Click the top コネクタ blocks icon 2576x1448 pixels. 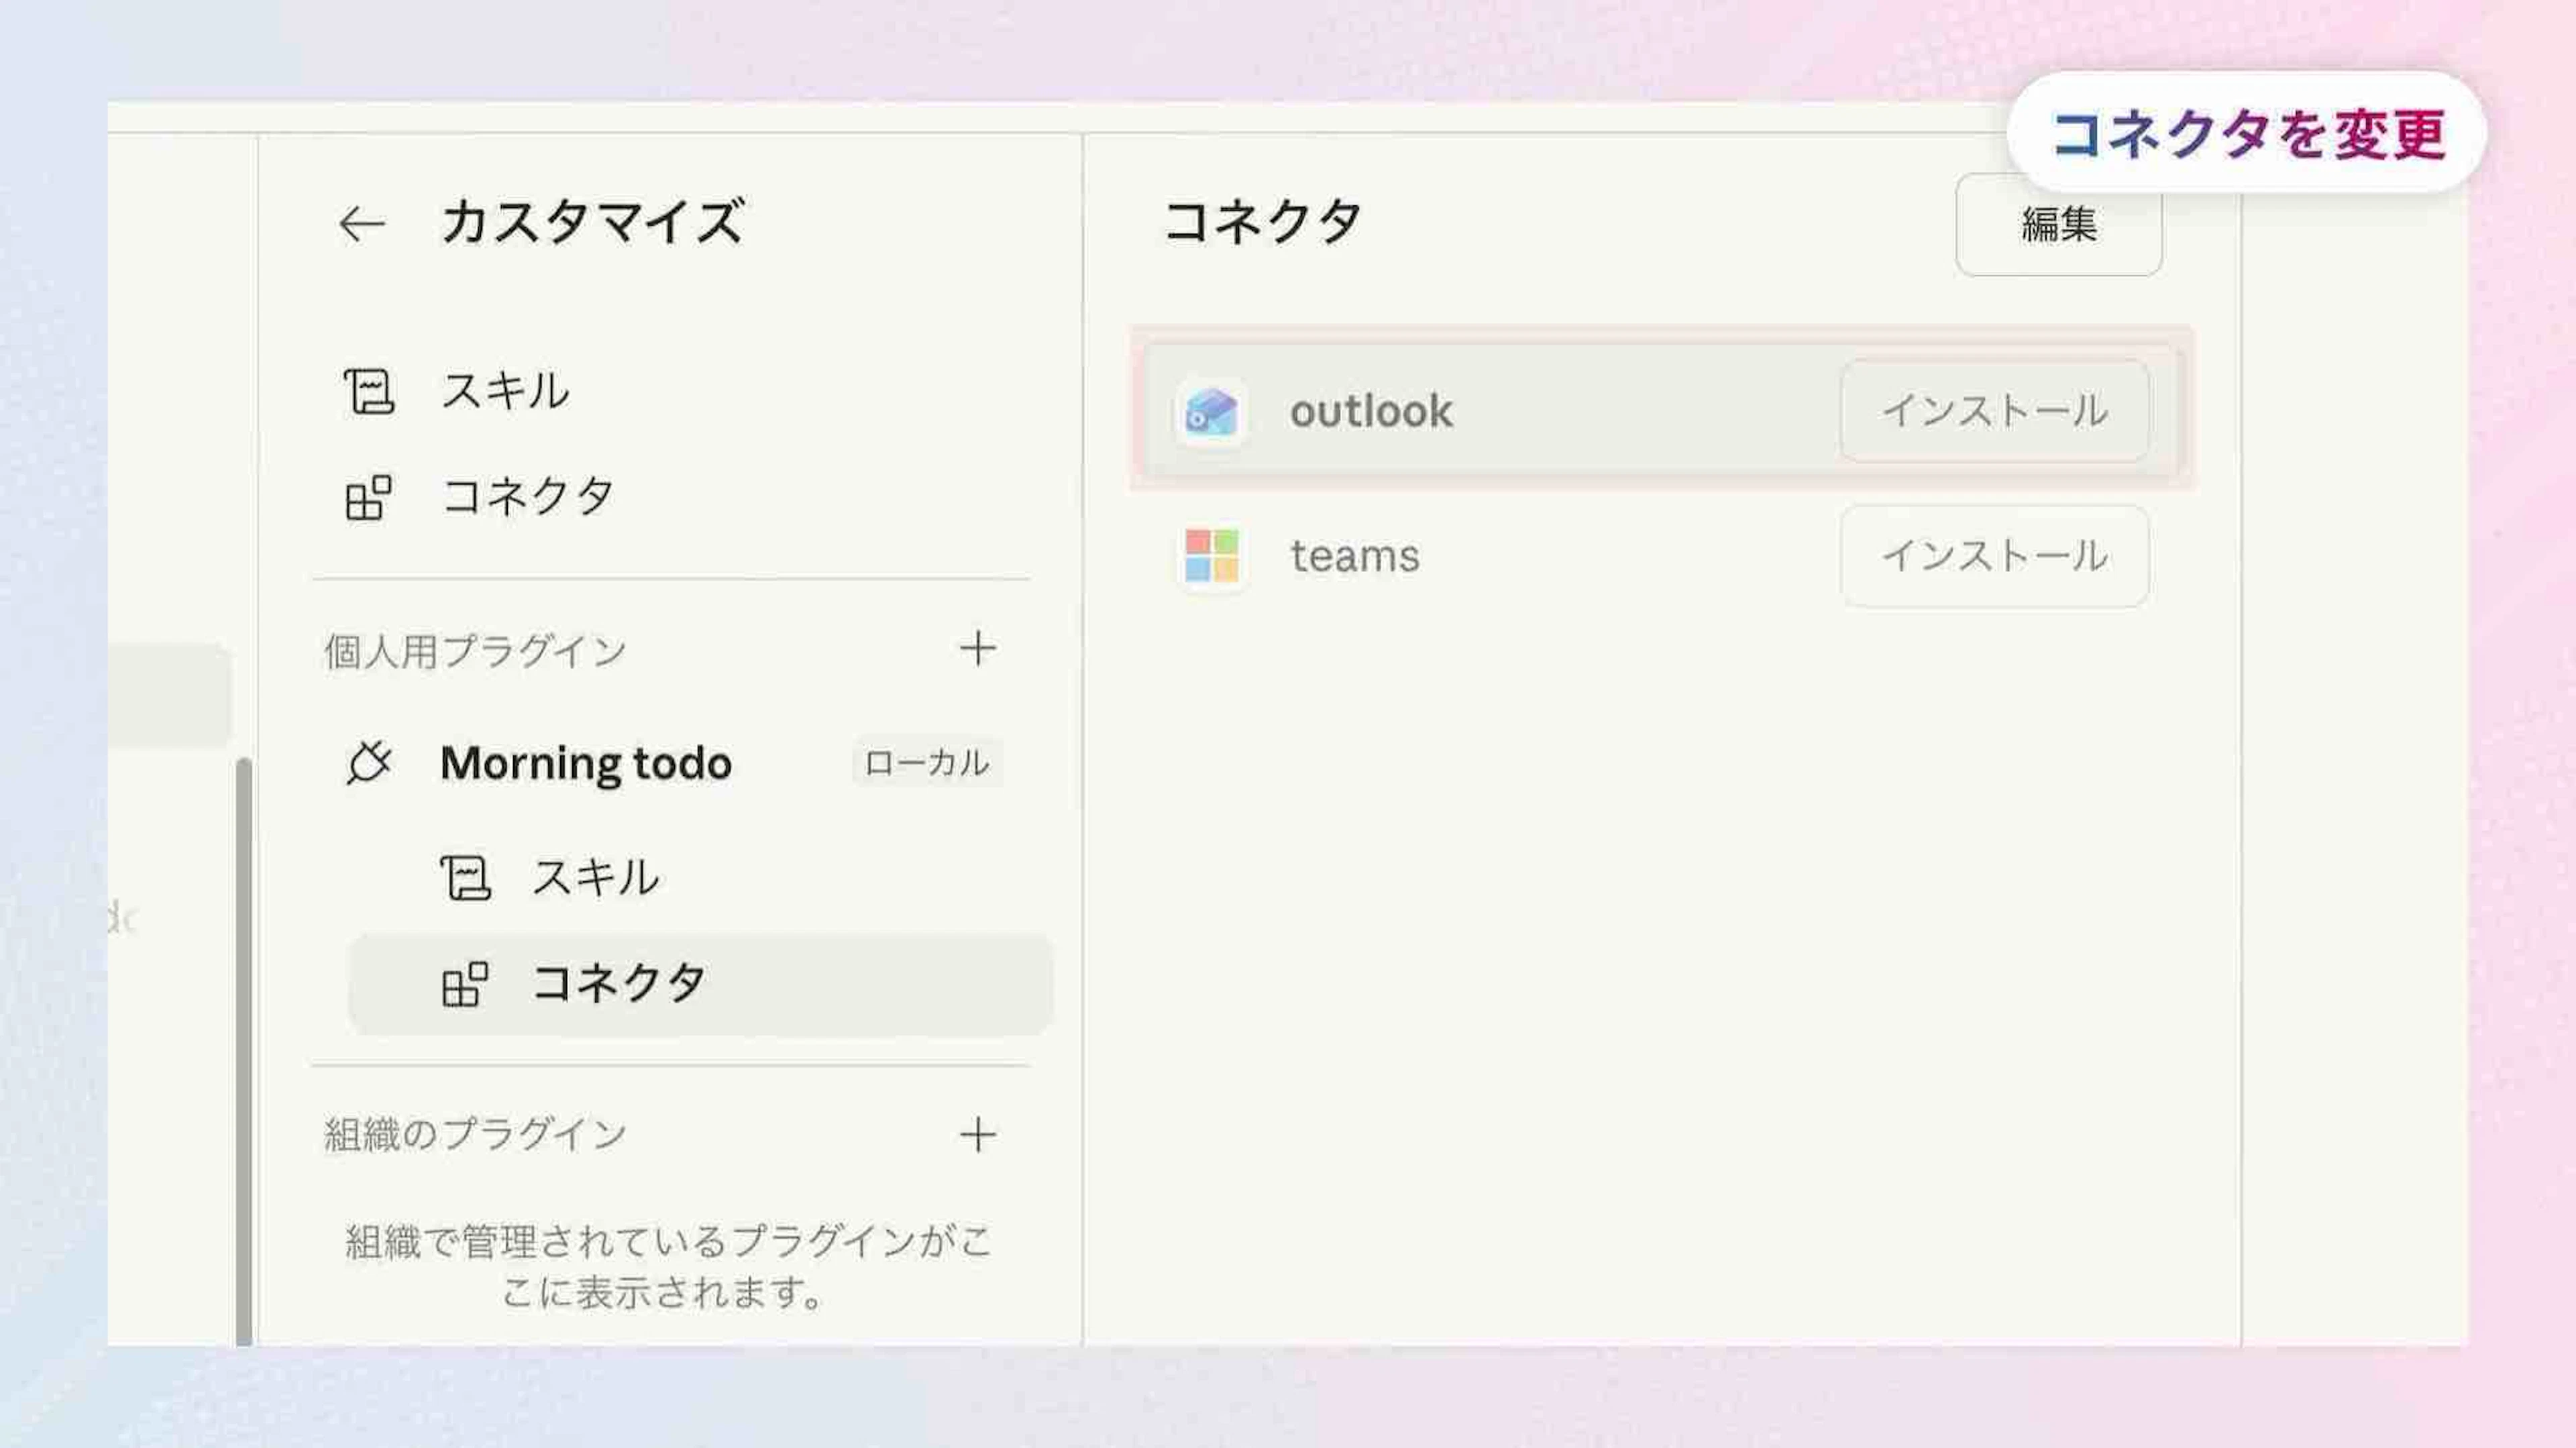point(368,497)
